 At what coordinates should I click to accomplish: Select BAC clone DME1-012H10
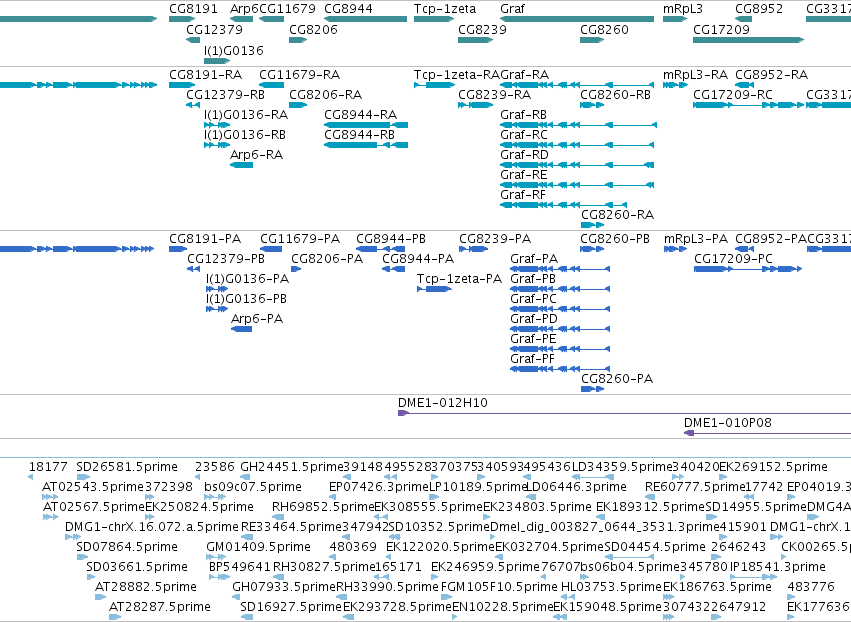(x=624, y=414)
